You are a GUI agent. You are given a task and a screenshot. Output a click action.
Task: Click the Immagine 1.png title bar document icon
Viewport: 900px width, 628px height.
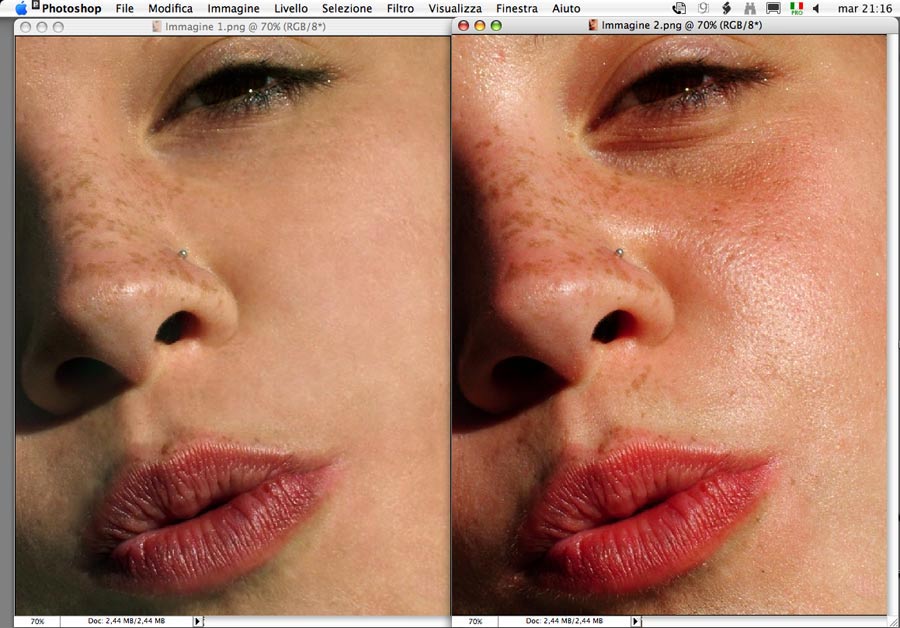pyautogui.click(x=159, y=25)
